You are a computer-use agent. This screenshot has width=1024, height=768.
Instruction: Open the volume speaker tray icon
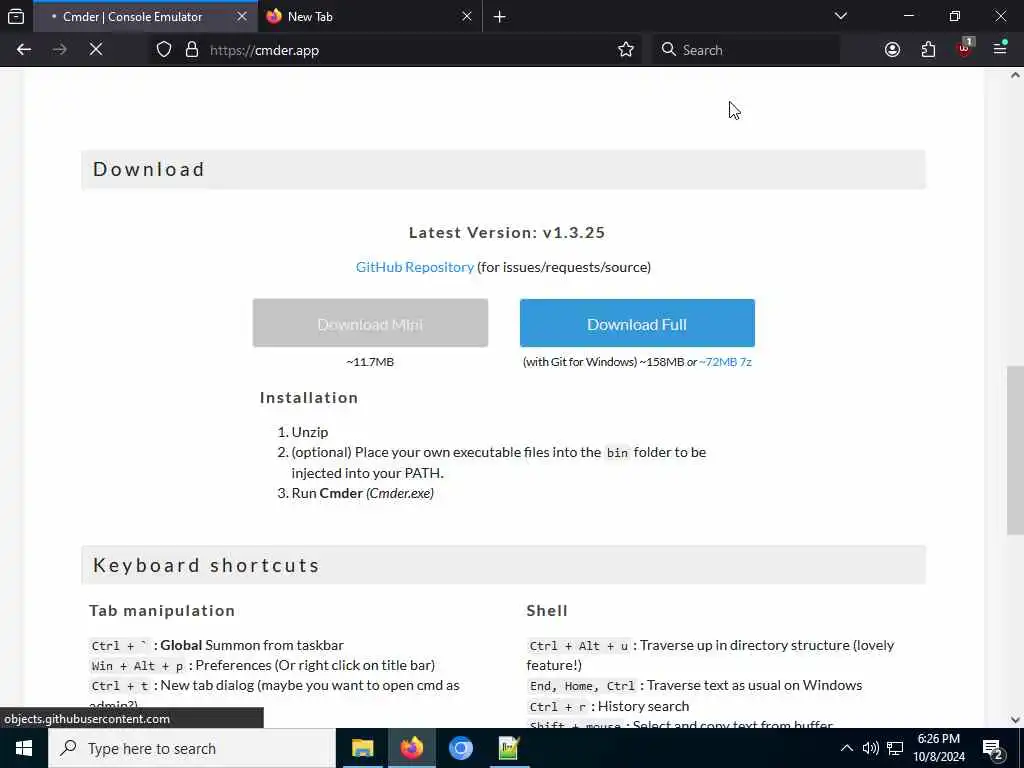[871, 748]
